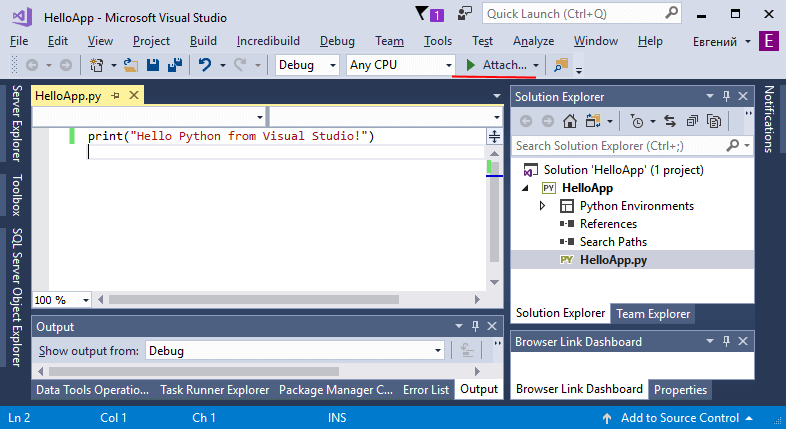Open the Analyze menu
The width and height of the screenshot is (786, 429).
[x=533, y=41]
